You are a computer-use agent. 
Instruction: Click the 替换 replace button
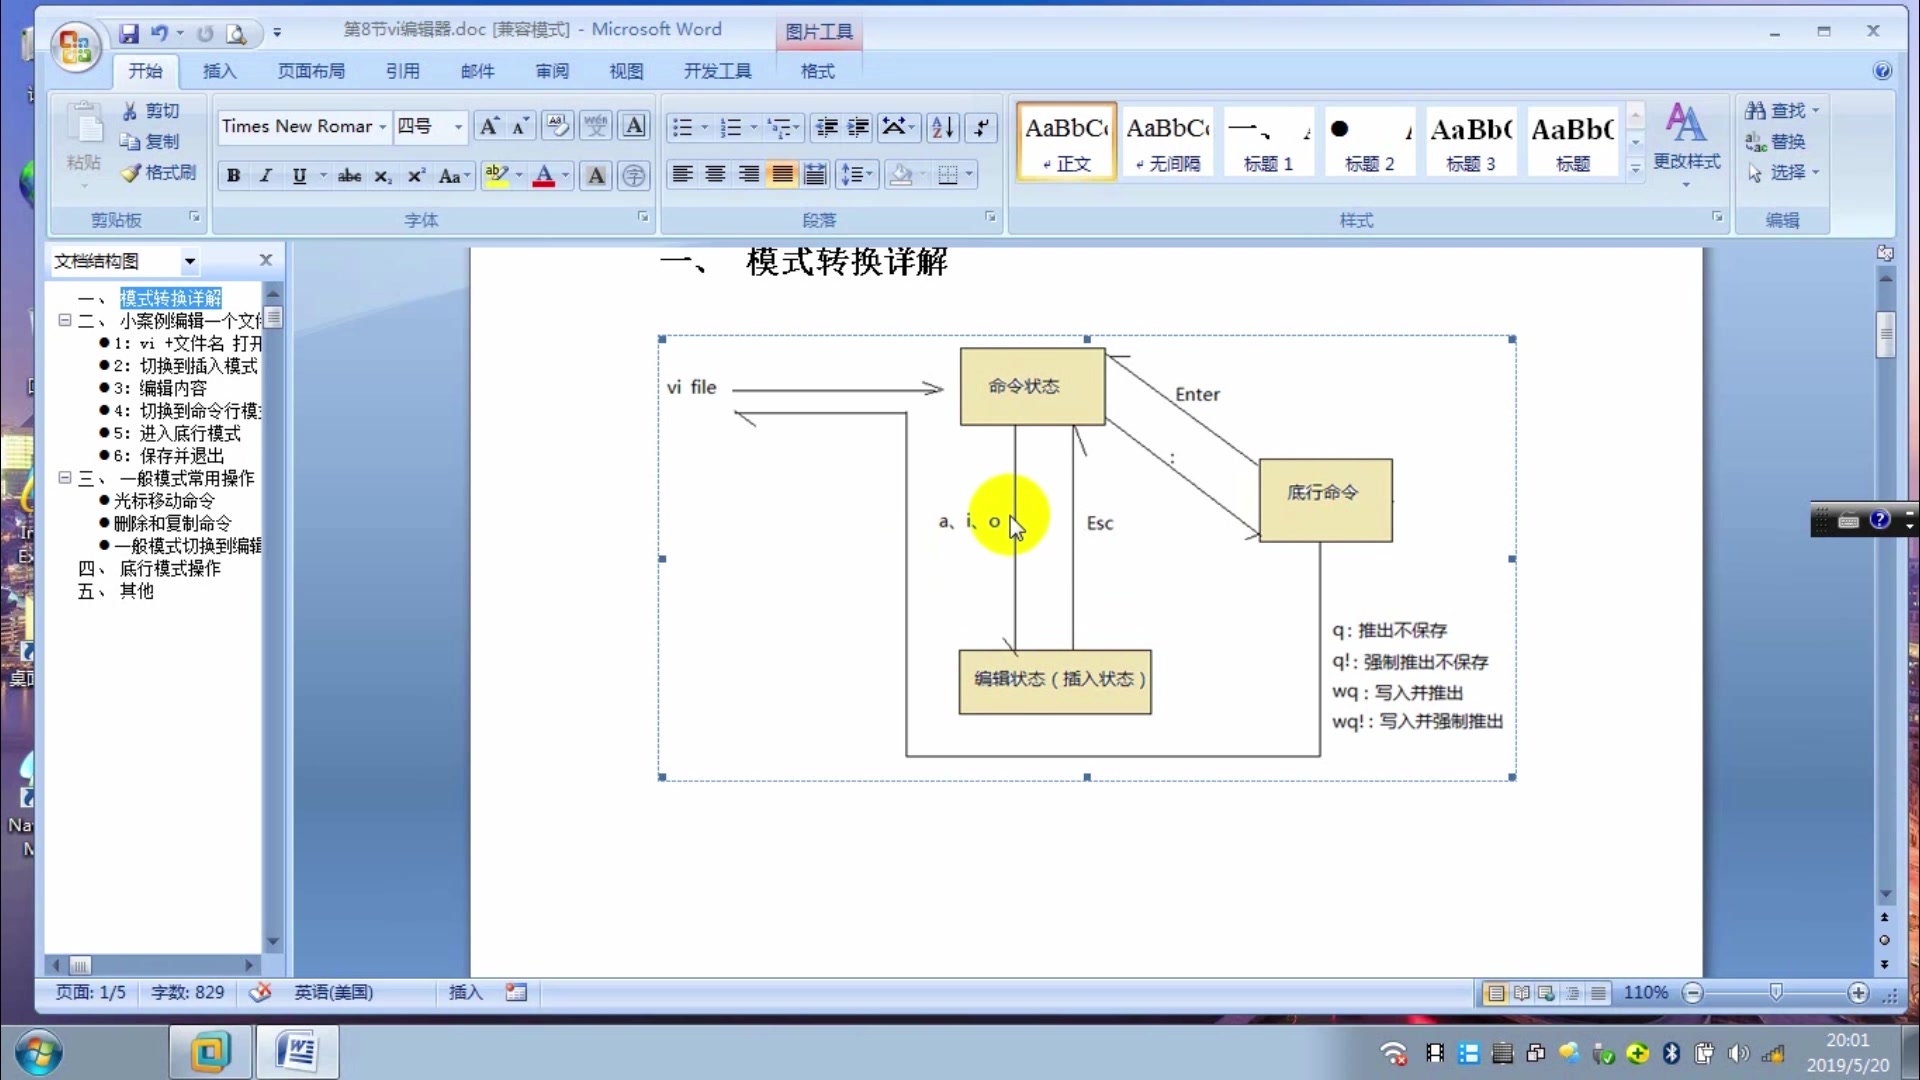point(1777,142)
